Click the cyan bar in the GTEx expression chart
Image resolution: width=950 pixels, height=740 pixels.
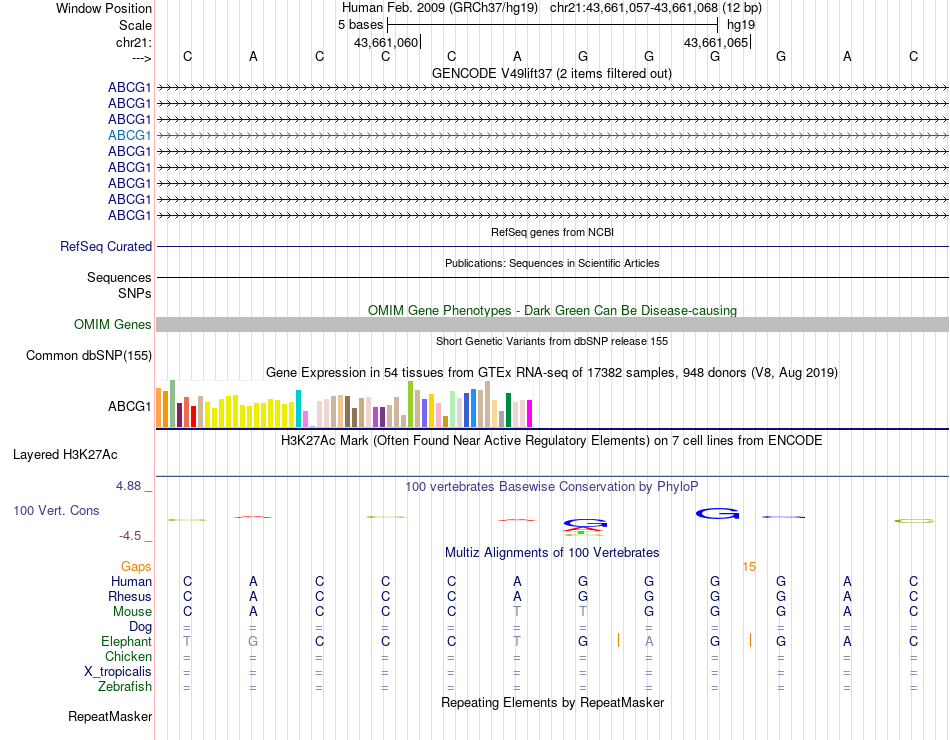click(x=299, y=408)
